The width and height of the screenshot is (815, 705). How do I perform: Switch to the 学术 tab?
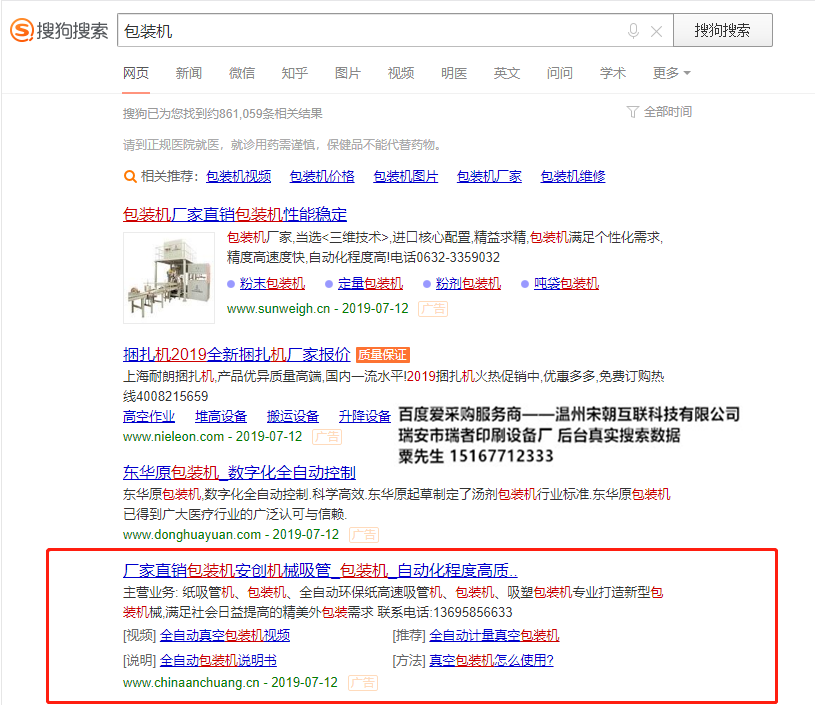(x=613, y=73)
